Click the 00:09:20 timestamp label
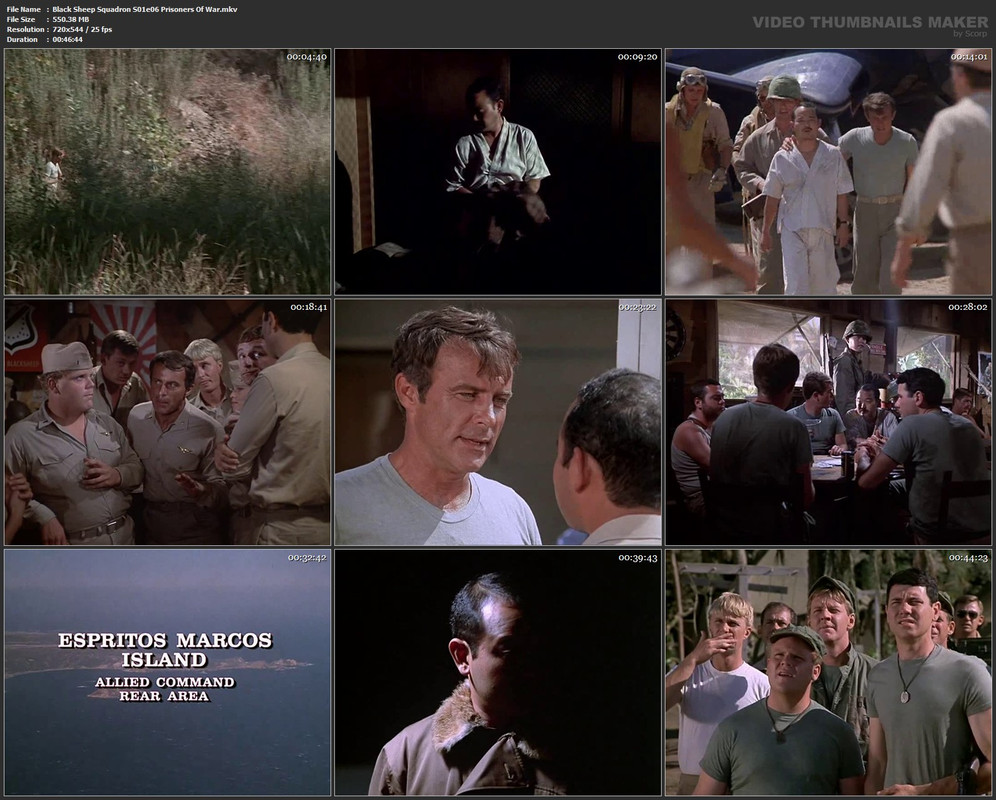 pos(638,57)
